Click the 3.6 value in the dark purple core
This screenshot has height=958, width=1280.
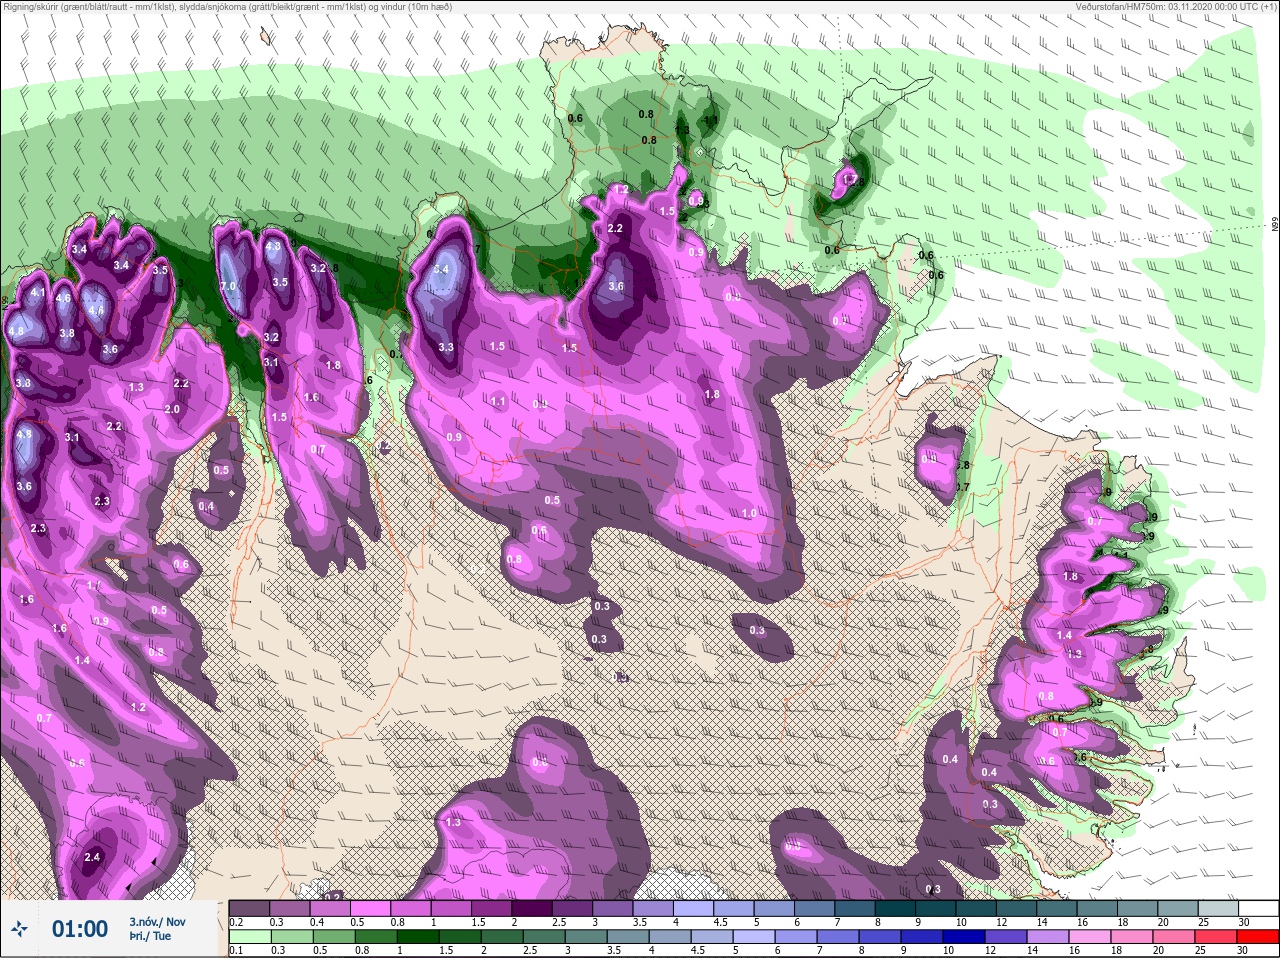tap(616, 286)
